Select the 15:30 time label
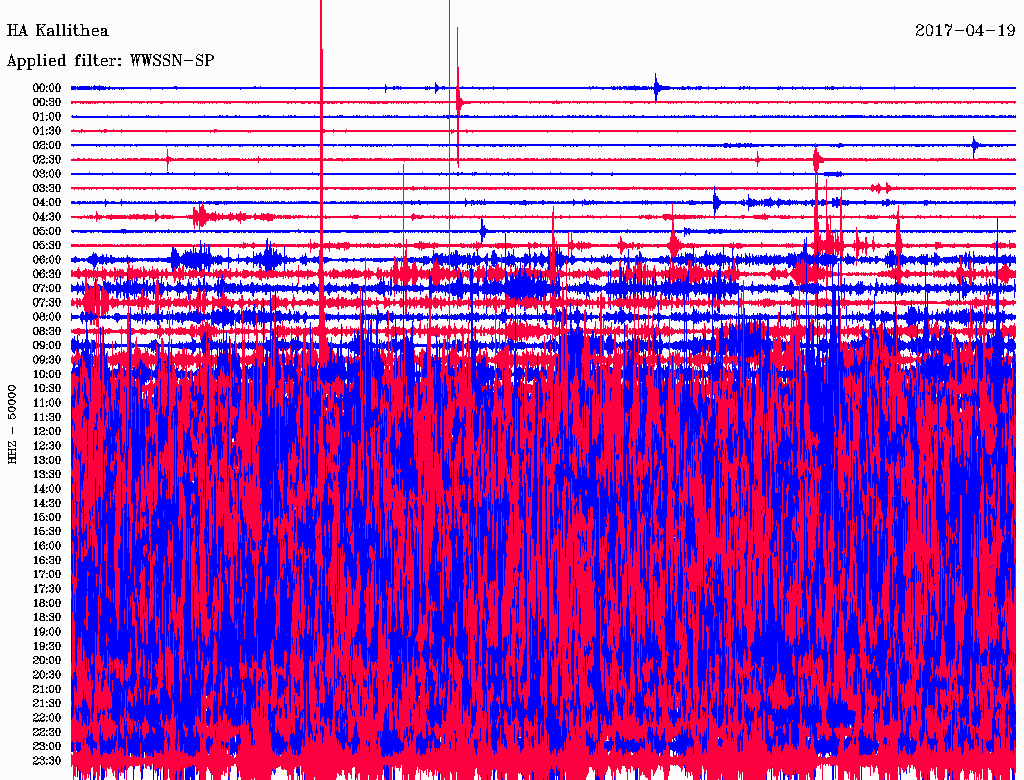The width and height of the screenshot is (1024, 780). tap(47, 532)
